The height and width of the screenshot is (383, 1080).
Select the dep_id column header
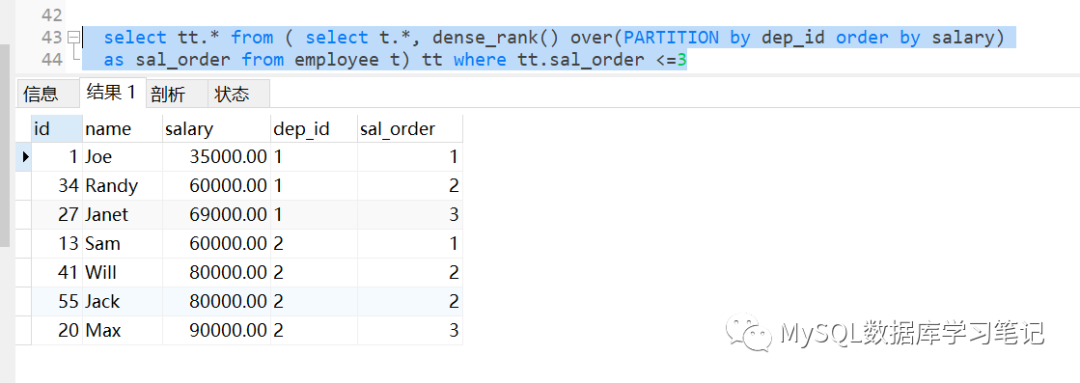313,129
